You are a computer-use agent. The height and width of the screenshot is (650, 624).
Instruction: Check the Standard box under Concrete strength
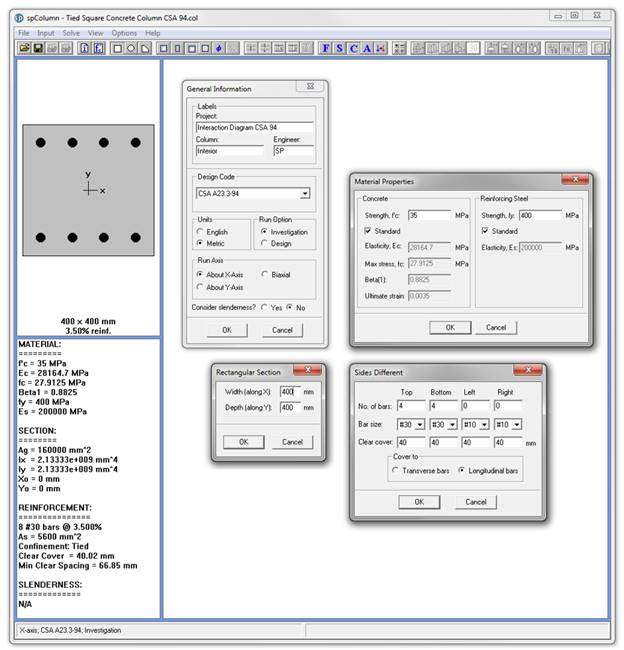click(367, 230)
